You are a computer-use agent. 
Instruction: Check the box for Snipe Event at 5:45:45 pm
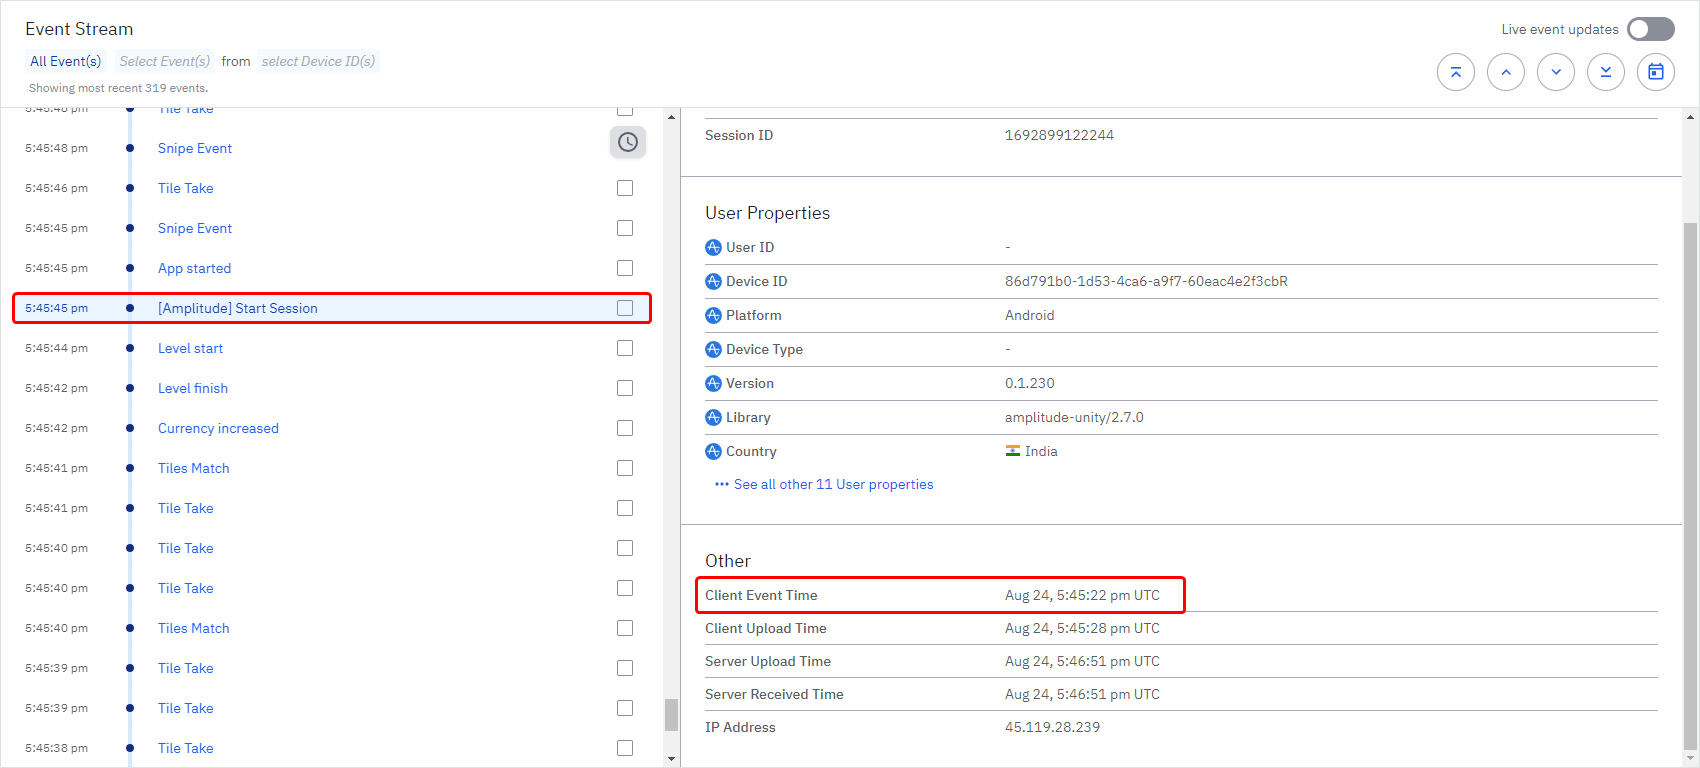[x=625, y=228]
